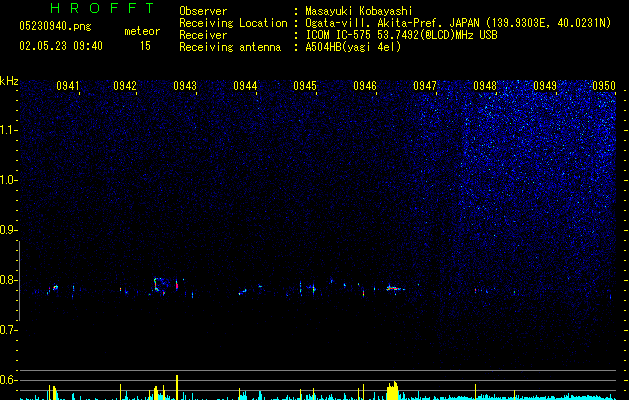Click the gray frequency range bar on the left axis
Screen dimensions: 629x400
(x=19, y=280)
